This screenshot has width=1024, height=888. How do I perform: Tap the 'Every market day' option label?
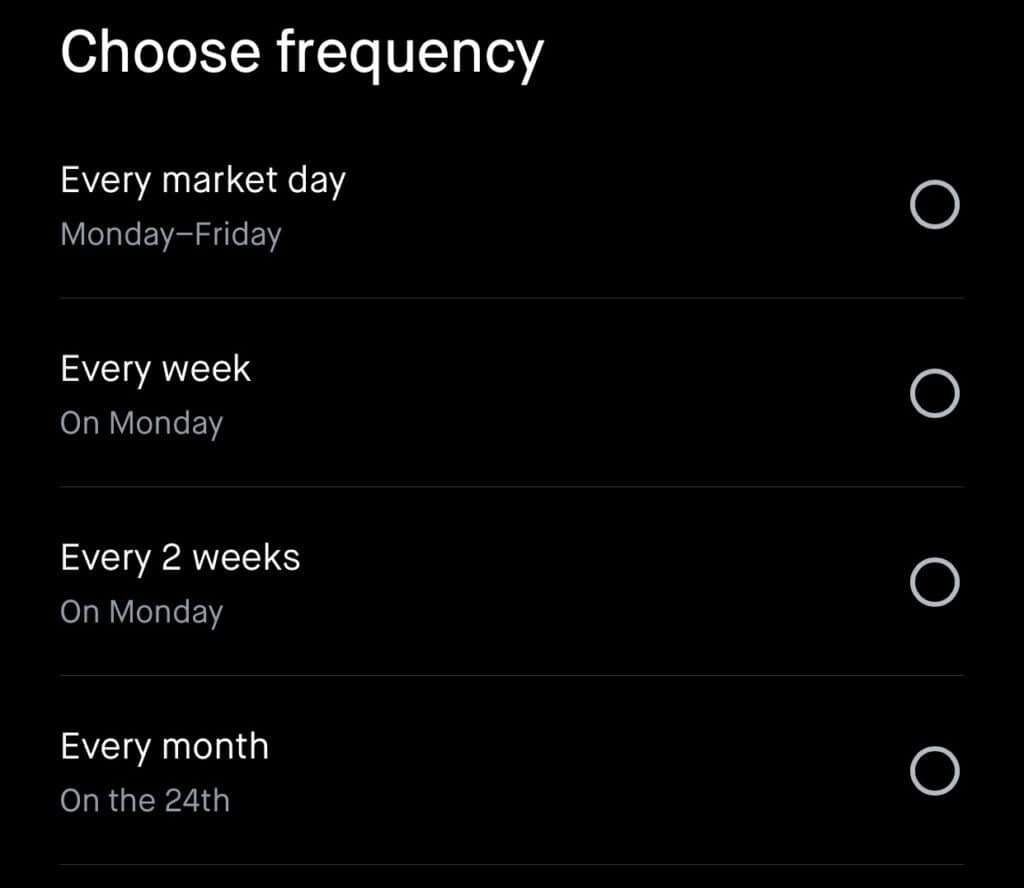[203, 180]
